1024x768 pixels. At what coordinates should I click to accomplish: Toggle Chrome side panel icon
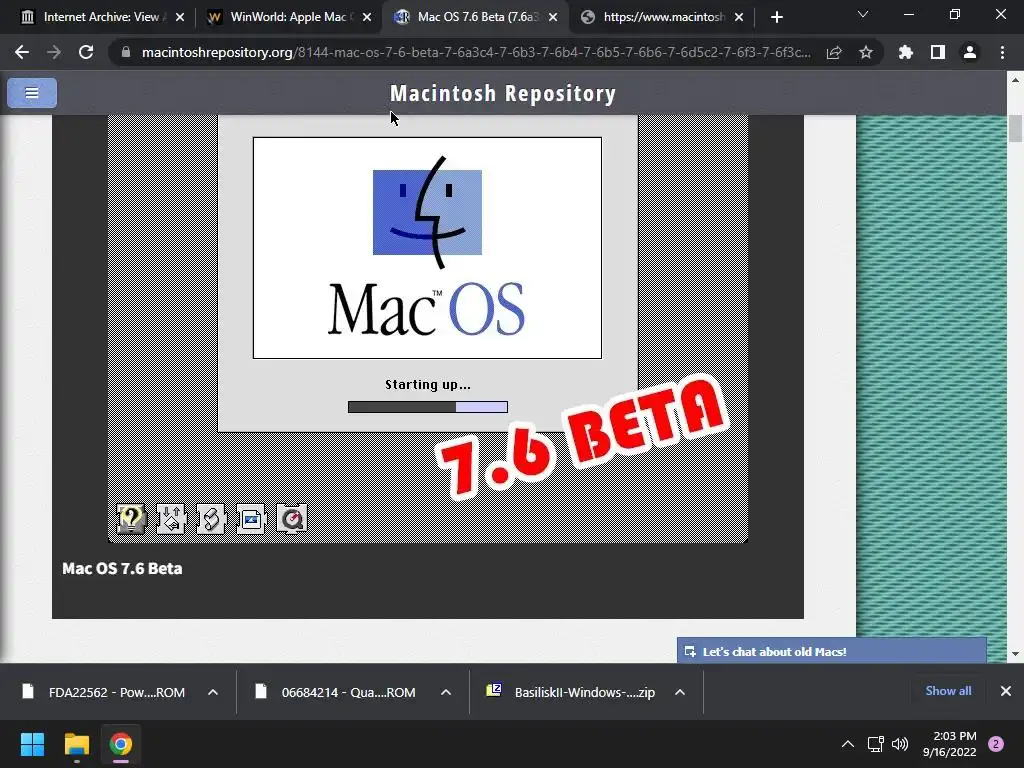(938, 52)
